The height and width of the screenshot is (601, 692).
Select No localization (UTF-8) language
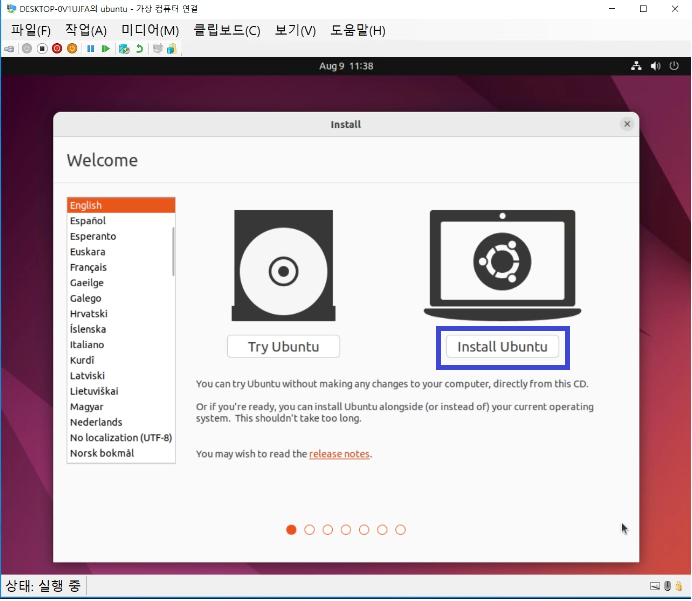point(121,437)
